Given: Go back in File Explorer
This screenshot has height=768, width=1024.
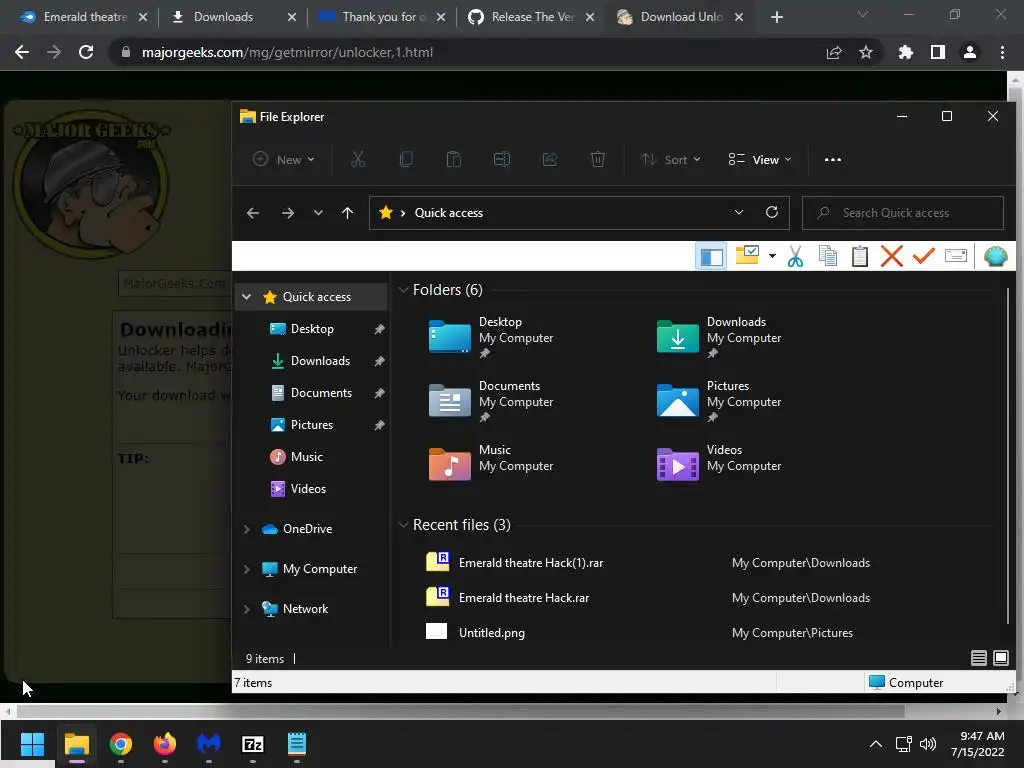Looking at the screenshot, I should [x=253, y=213].
